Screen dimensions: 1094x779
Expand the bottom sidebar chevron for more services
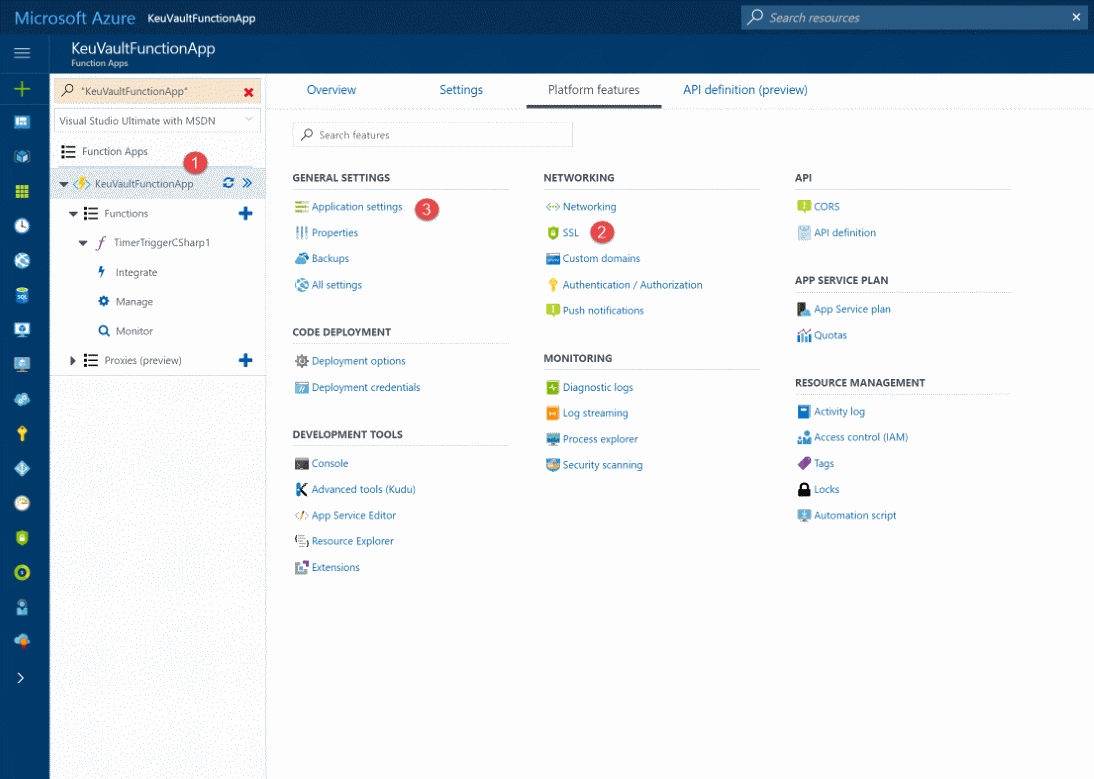(x=20, y=678)
